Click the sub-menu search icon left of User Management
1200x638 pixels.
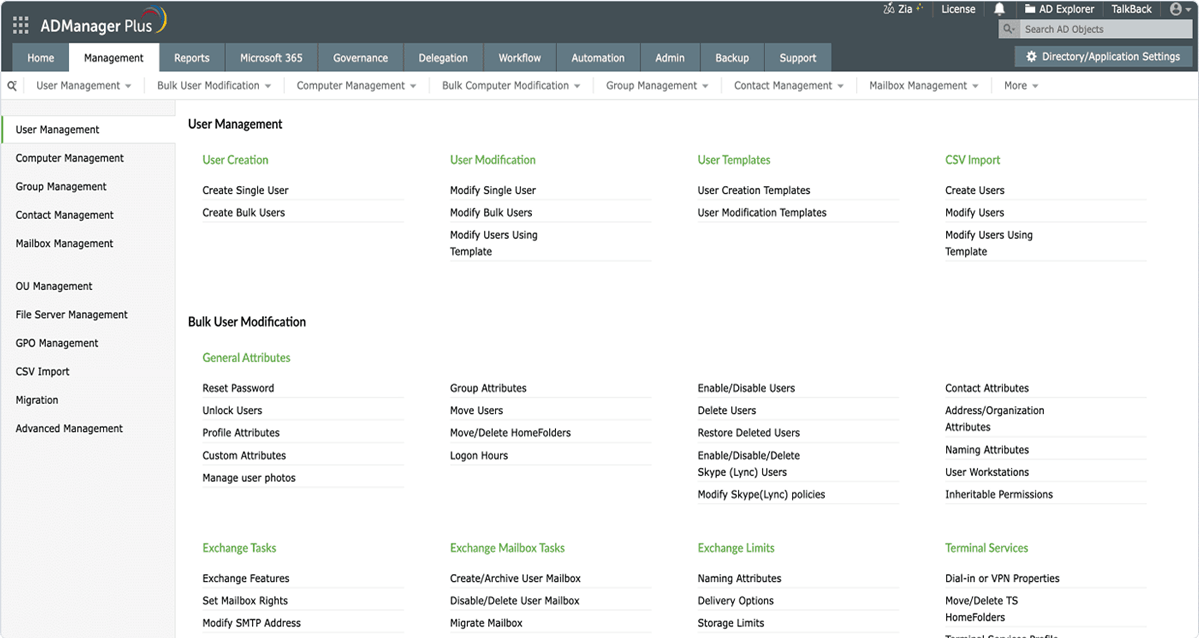[12, 86]
